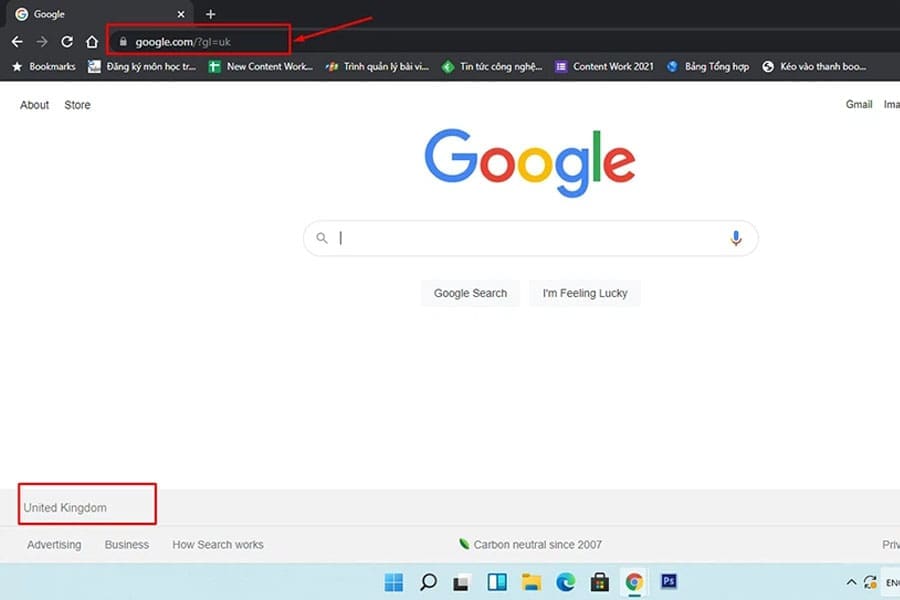Select the Google browser tab
Viewport: 900px width, 600px height.
pos(95,14)
